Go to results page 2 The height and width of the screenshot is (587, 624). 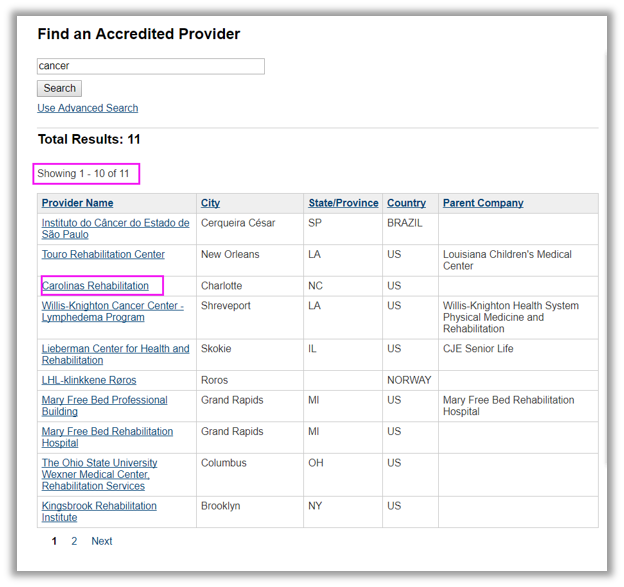(x=74, y=541)
